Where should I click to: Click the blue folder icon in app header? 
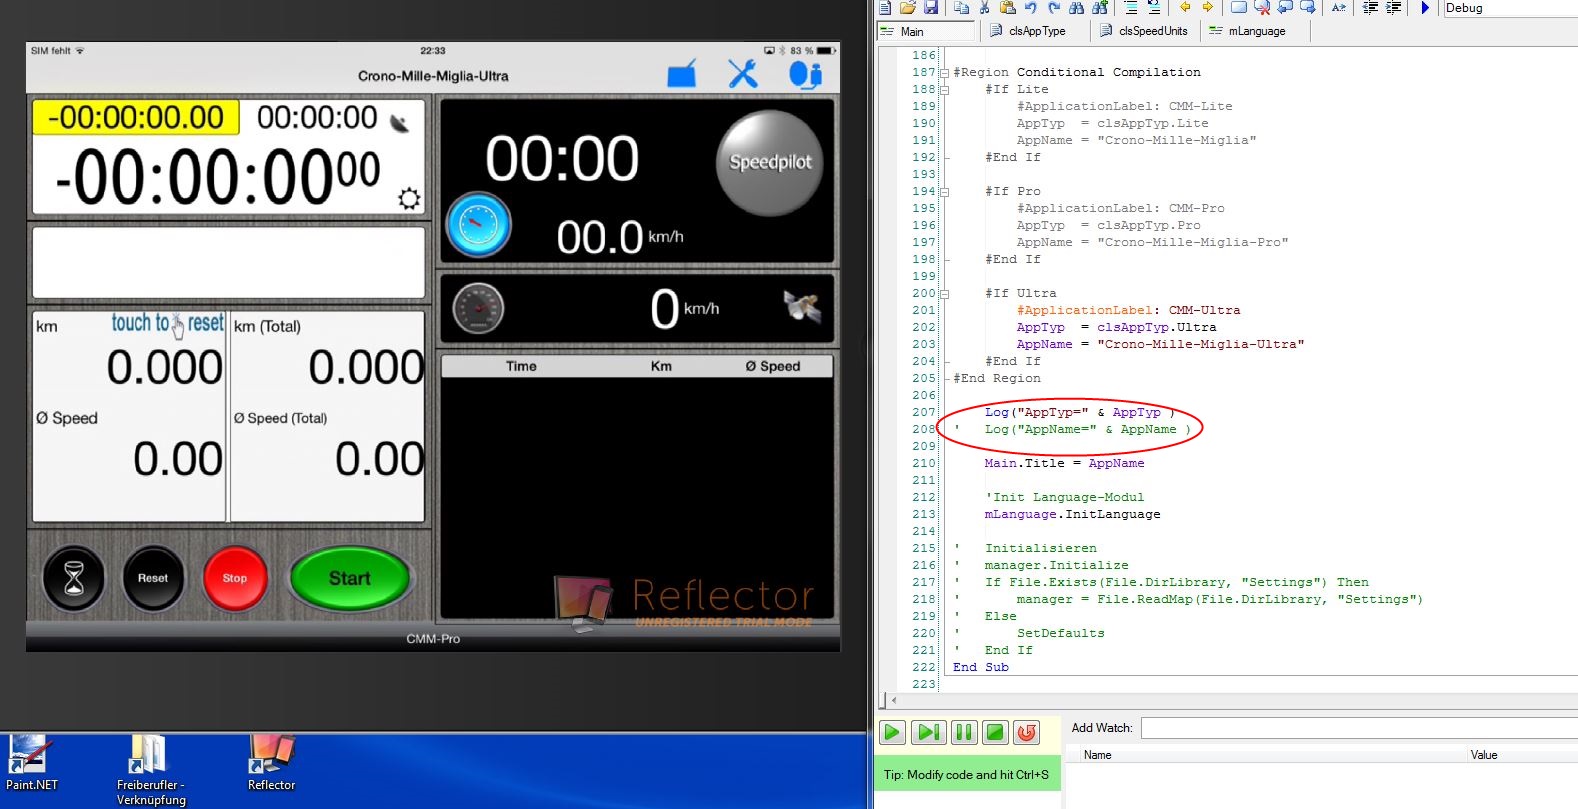click(682, 74)
